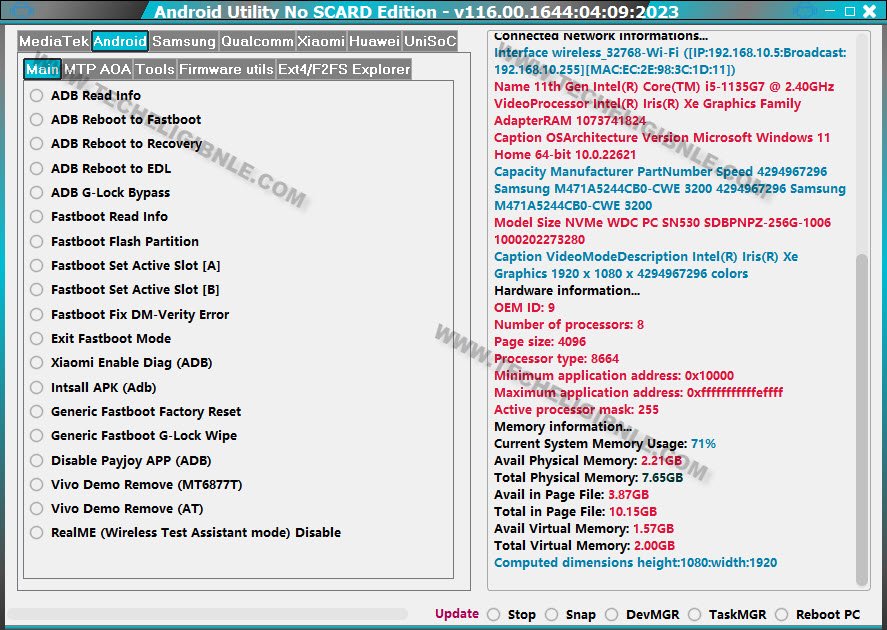Click the 'Hardware information...' heading
Screen dimensions: 887x630
(x=567, y=291)
